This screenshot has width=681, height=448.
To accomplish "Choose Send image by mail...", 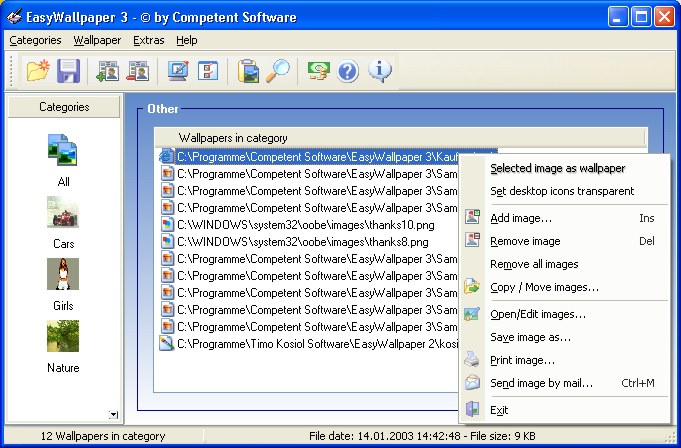I will click(564, 383).
